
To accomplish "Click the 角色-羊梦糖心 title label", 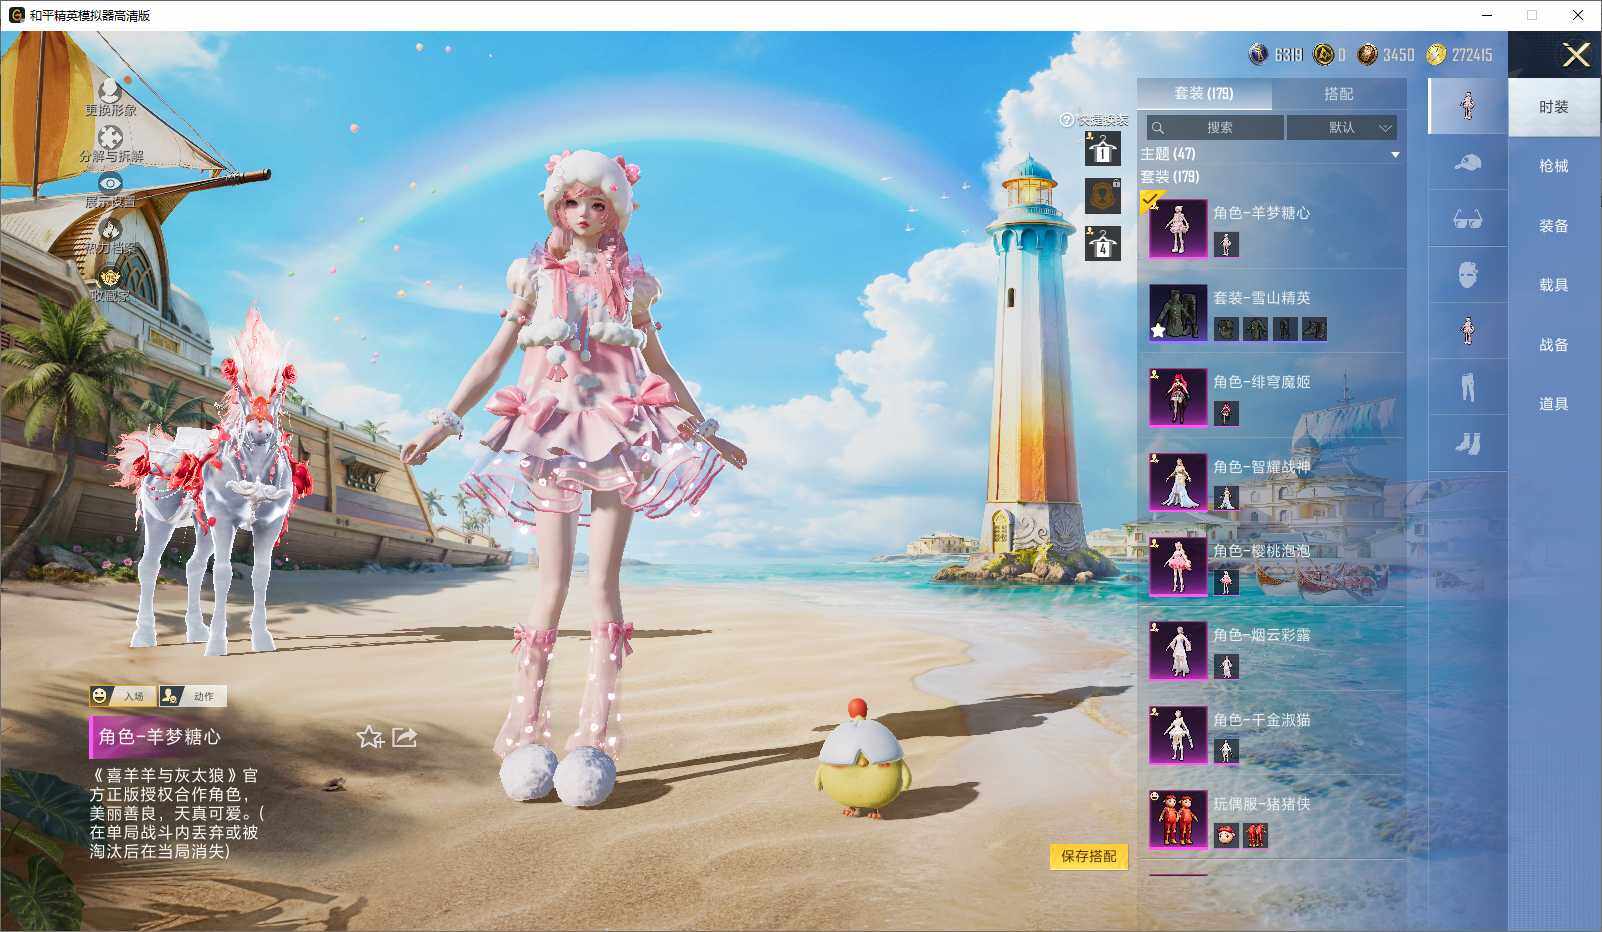I will [x=160, y=737].
